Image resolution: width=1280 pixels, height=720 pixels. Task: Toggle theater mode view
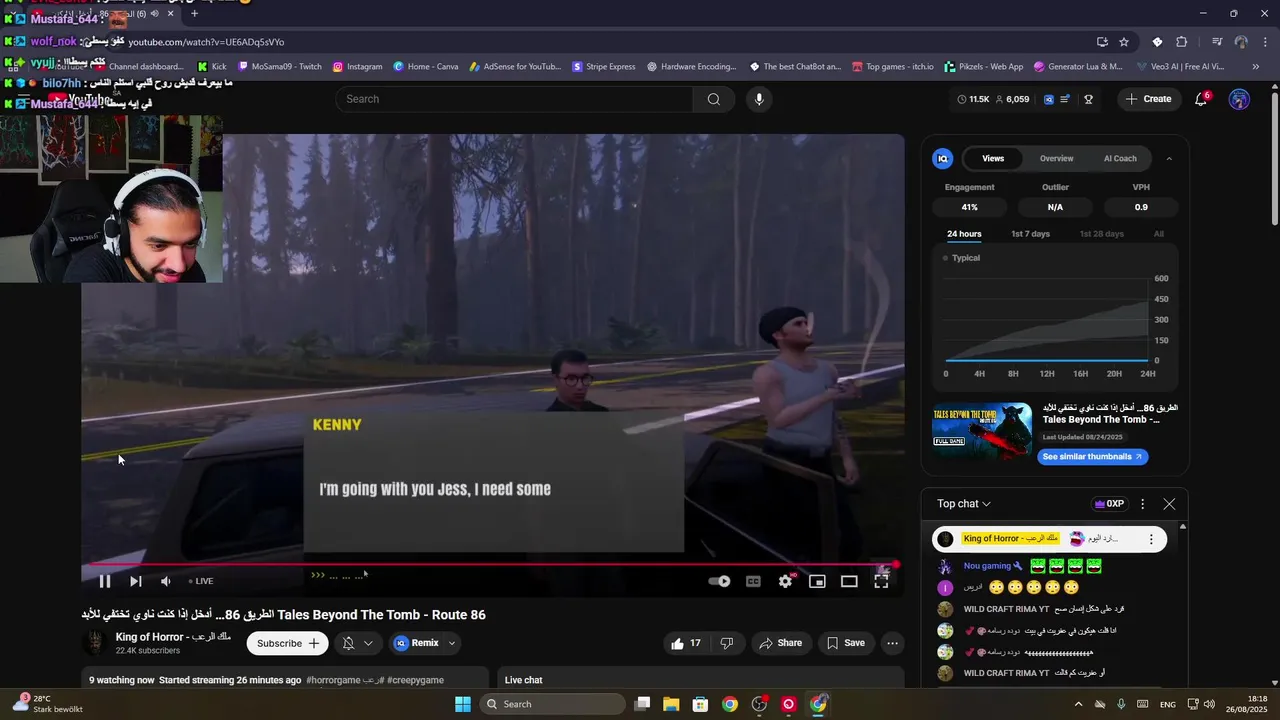[849, 581]
